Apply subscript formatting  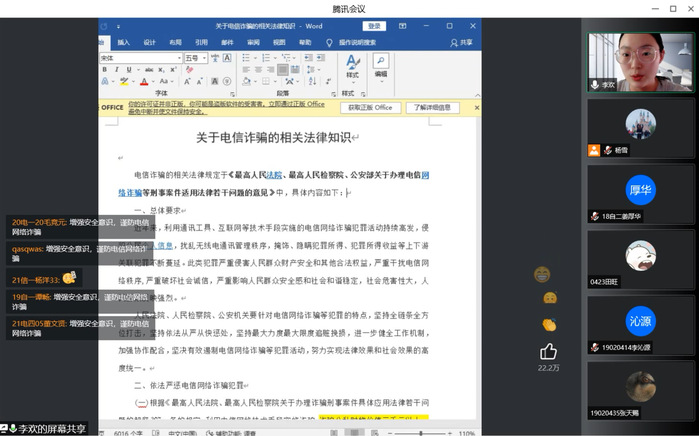click(x=161, y=70)
